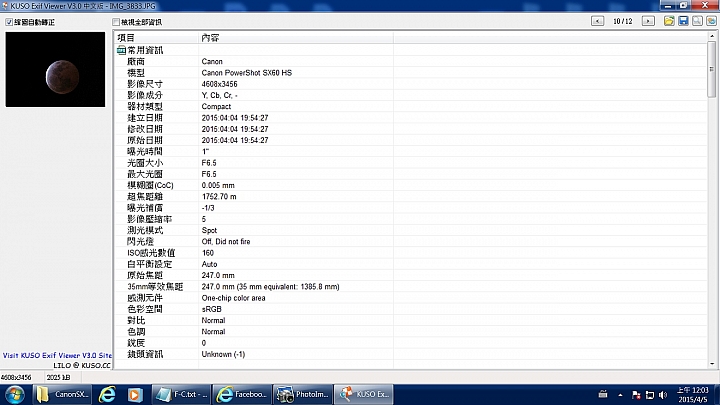Click the 2025 kB file size in status bar
Image resolution: width=720 pixels, height=405 pixels.
coord(58,377)
